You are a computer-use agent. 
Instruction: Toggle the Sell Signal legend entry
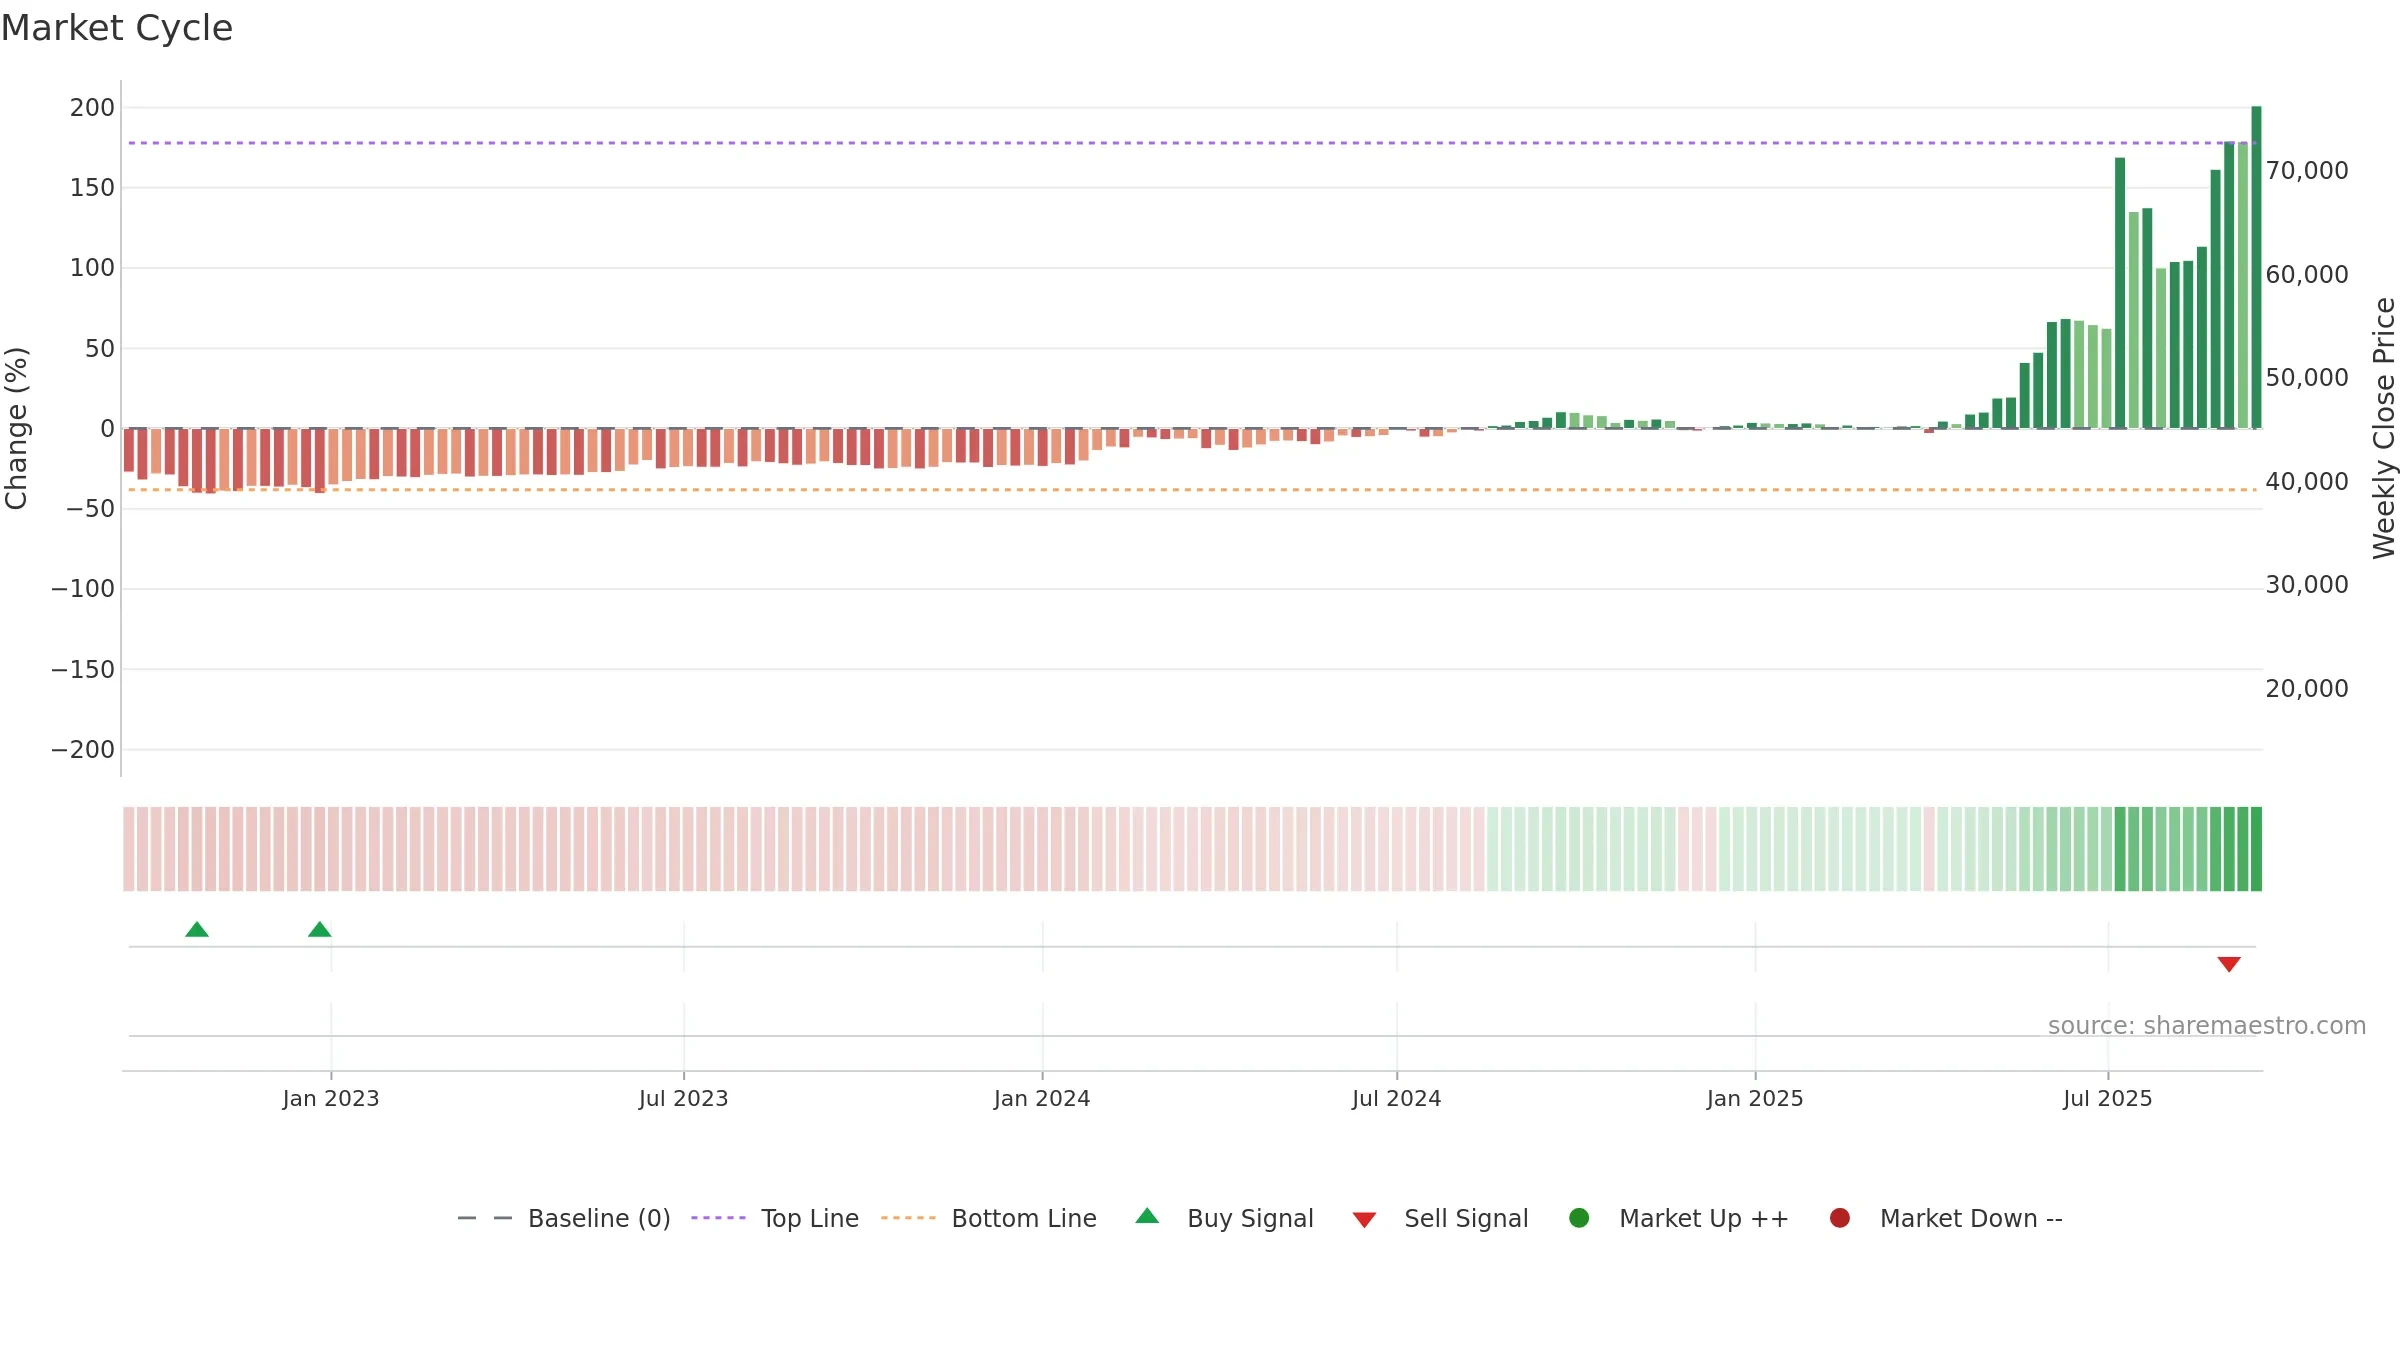pyautogui.click(x=1440, y=1218)
